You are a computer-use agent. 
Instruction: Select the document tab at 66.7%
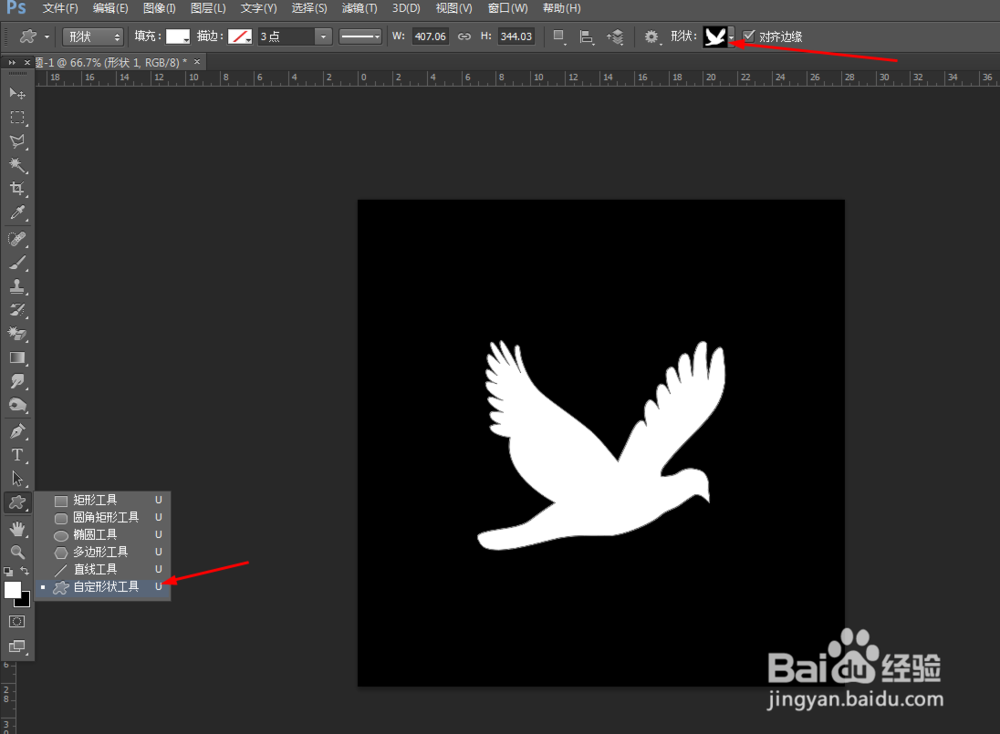113,62
